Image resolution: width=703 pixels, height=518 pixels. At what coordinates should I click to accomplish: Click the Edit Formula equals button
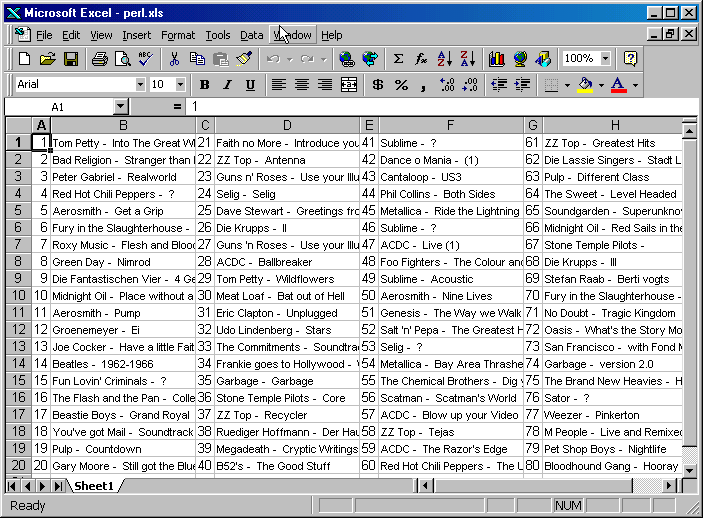pos(178,107)
